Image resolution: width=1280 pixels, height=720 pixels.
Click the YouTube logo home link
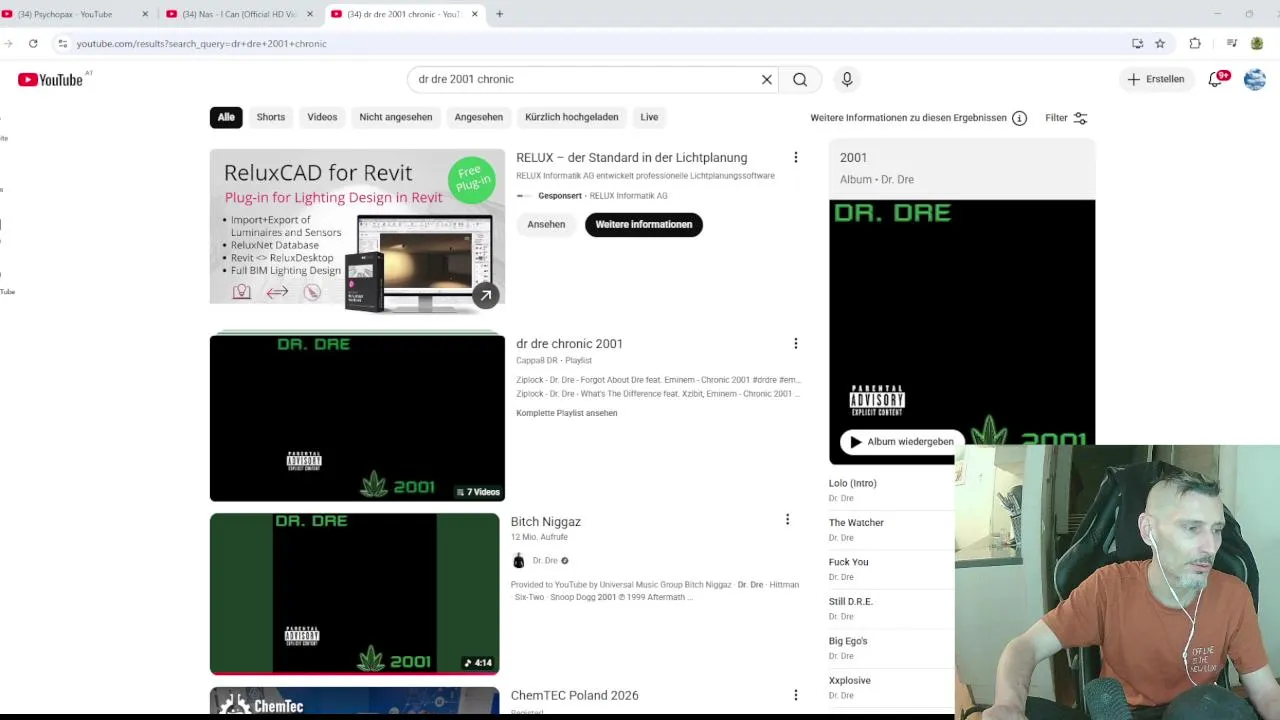tap(50, 80)
